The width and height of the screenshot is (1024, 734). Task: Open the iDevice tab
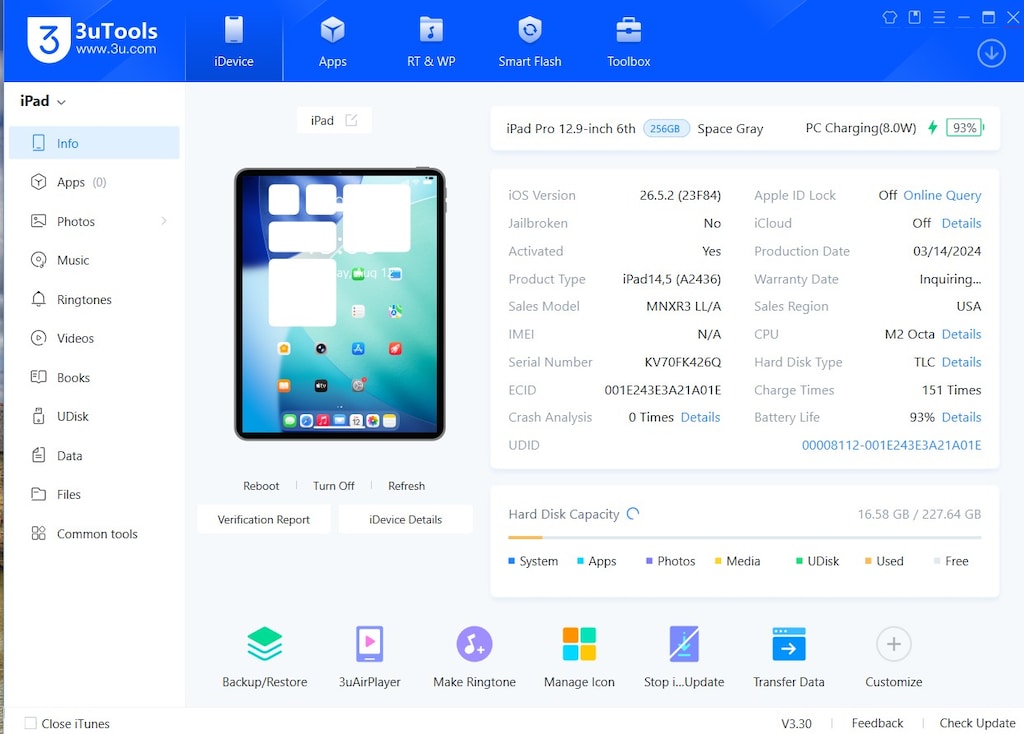(x=234, y=42)
